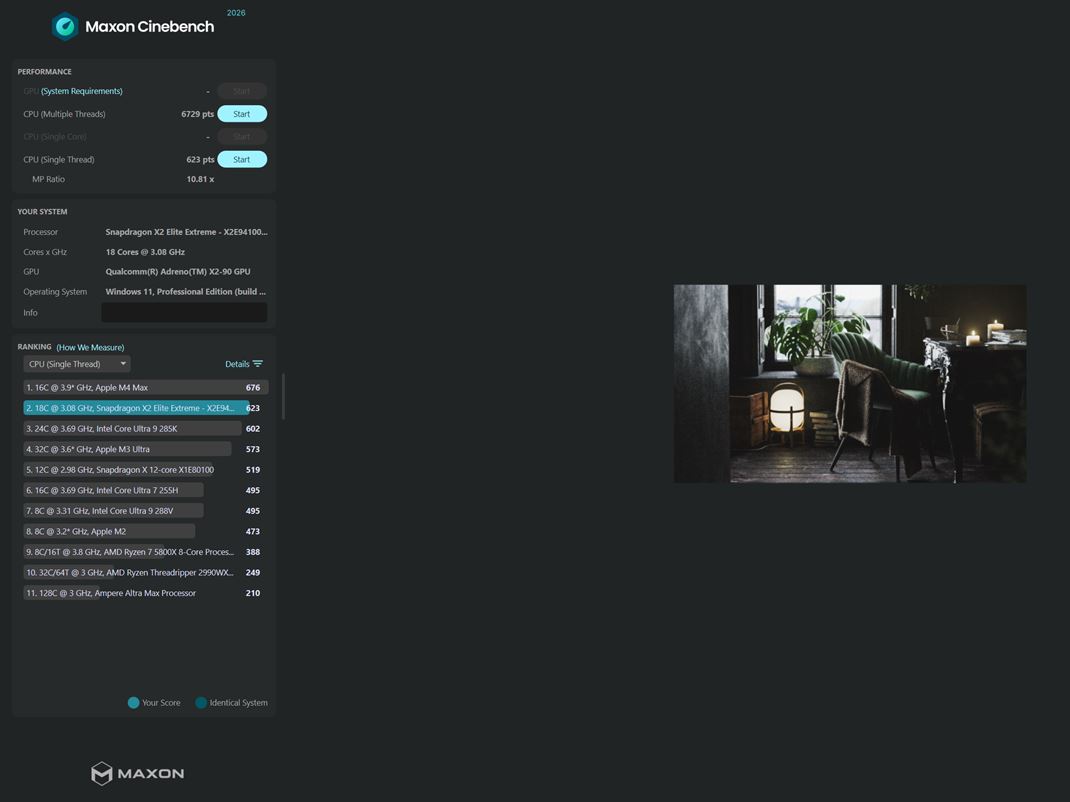Click the Identical System legend dot
1070x802 pixels.
201,703
